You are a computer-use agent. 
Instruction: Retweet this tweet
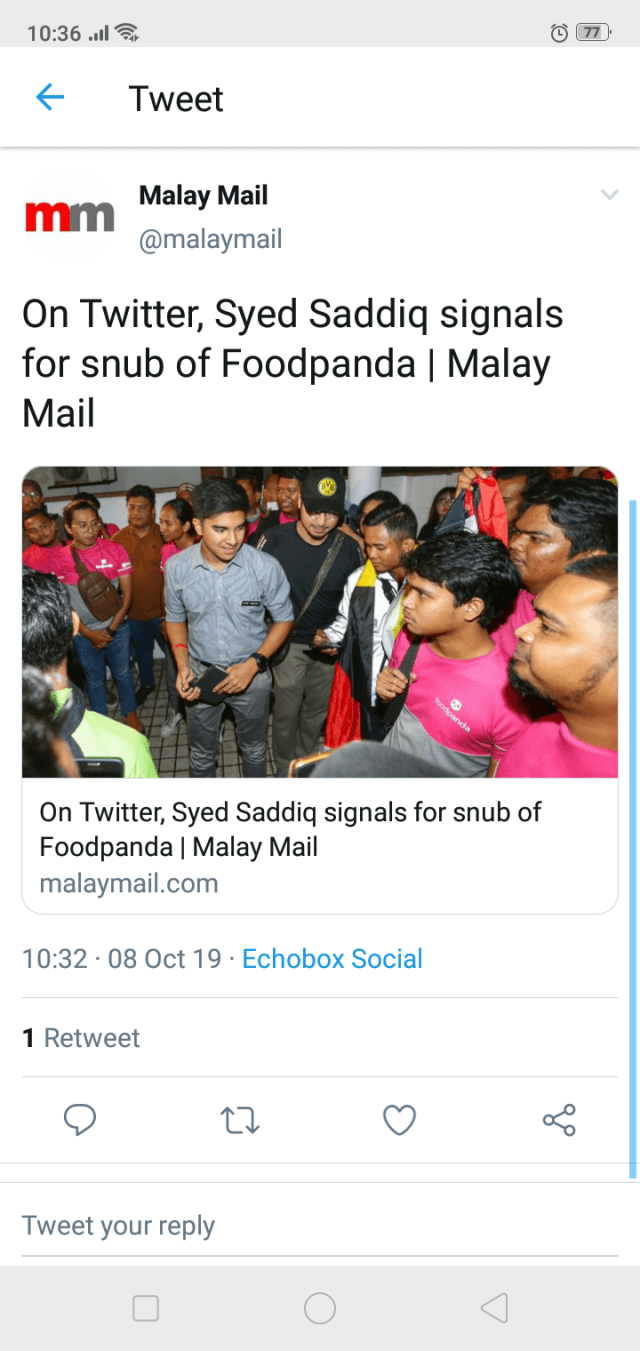(x=239, y=1120)
